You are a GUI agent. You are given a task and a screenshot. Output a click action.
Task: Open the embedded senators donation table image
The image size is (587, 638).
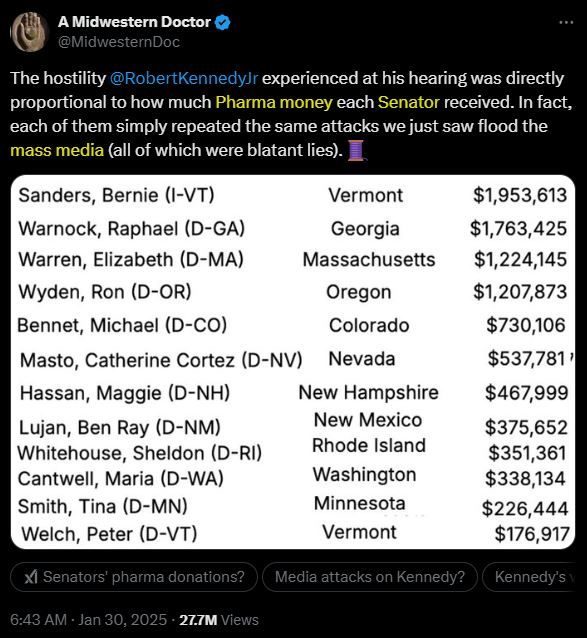[x=293, y=362]
